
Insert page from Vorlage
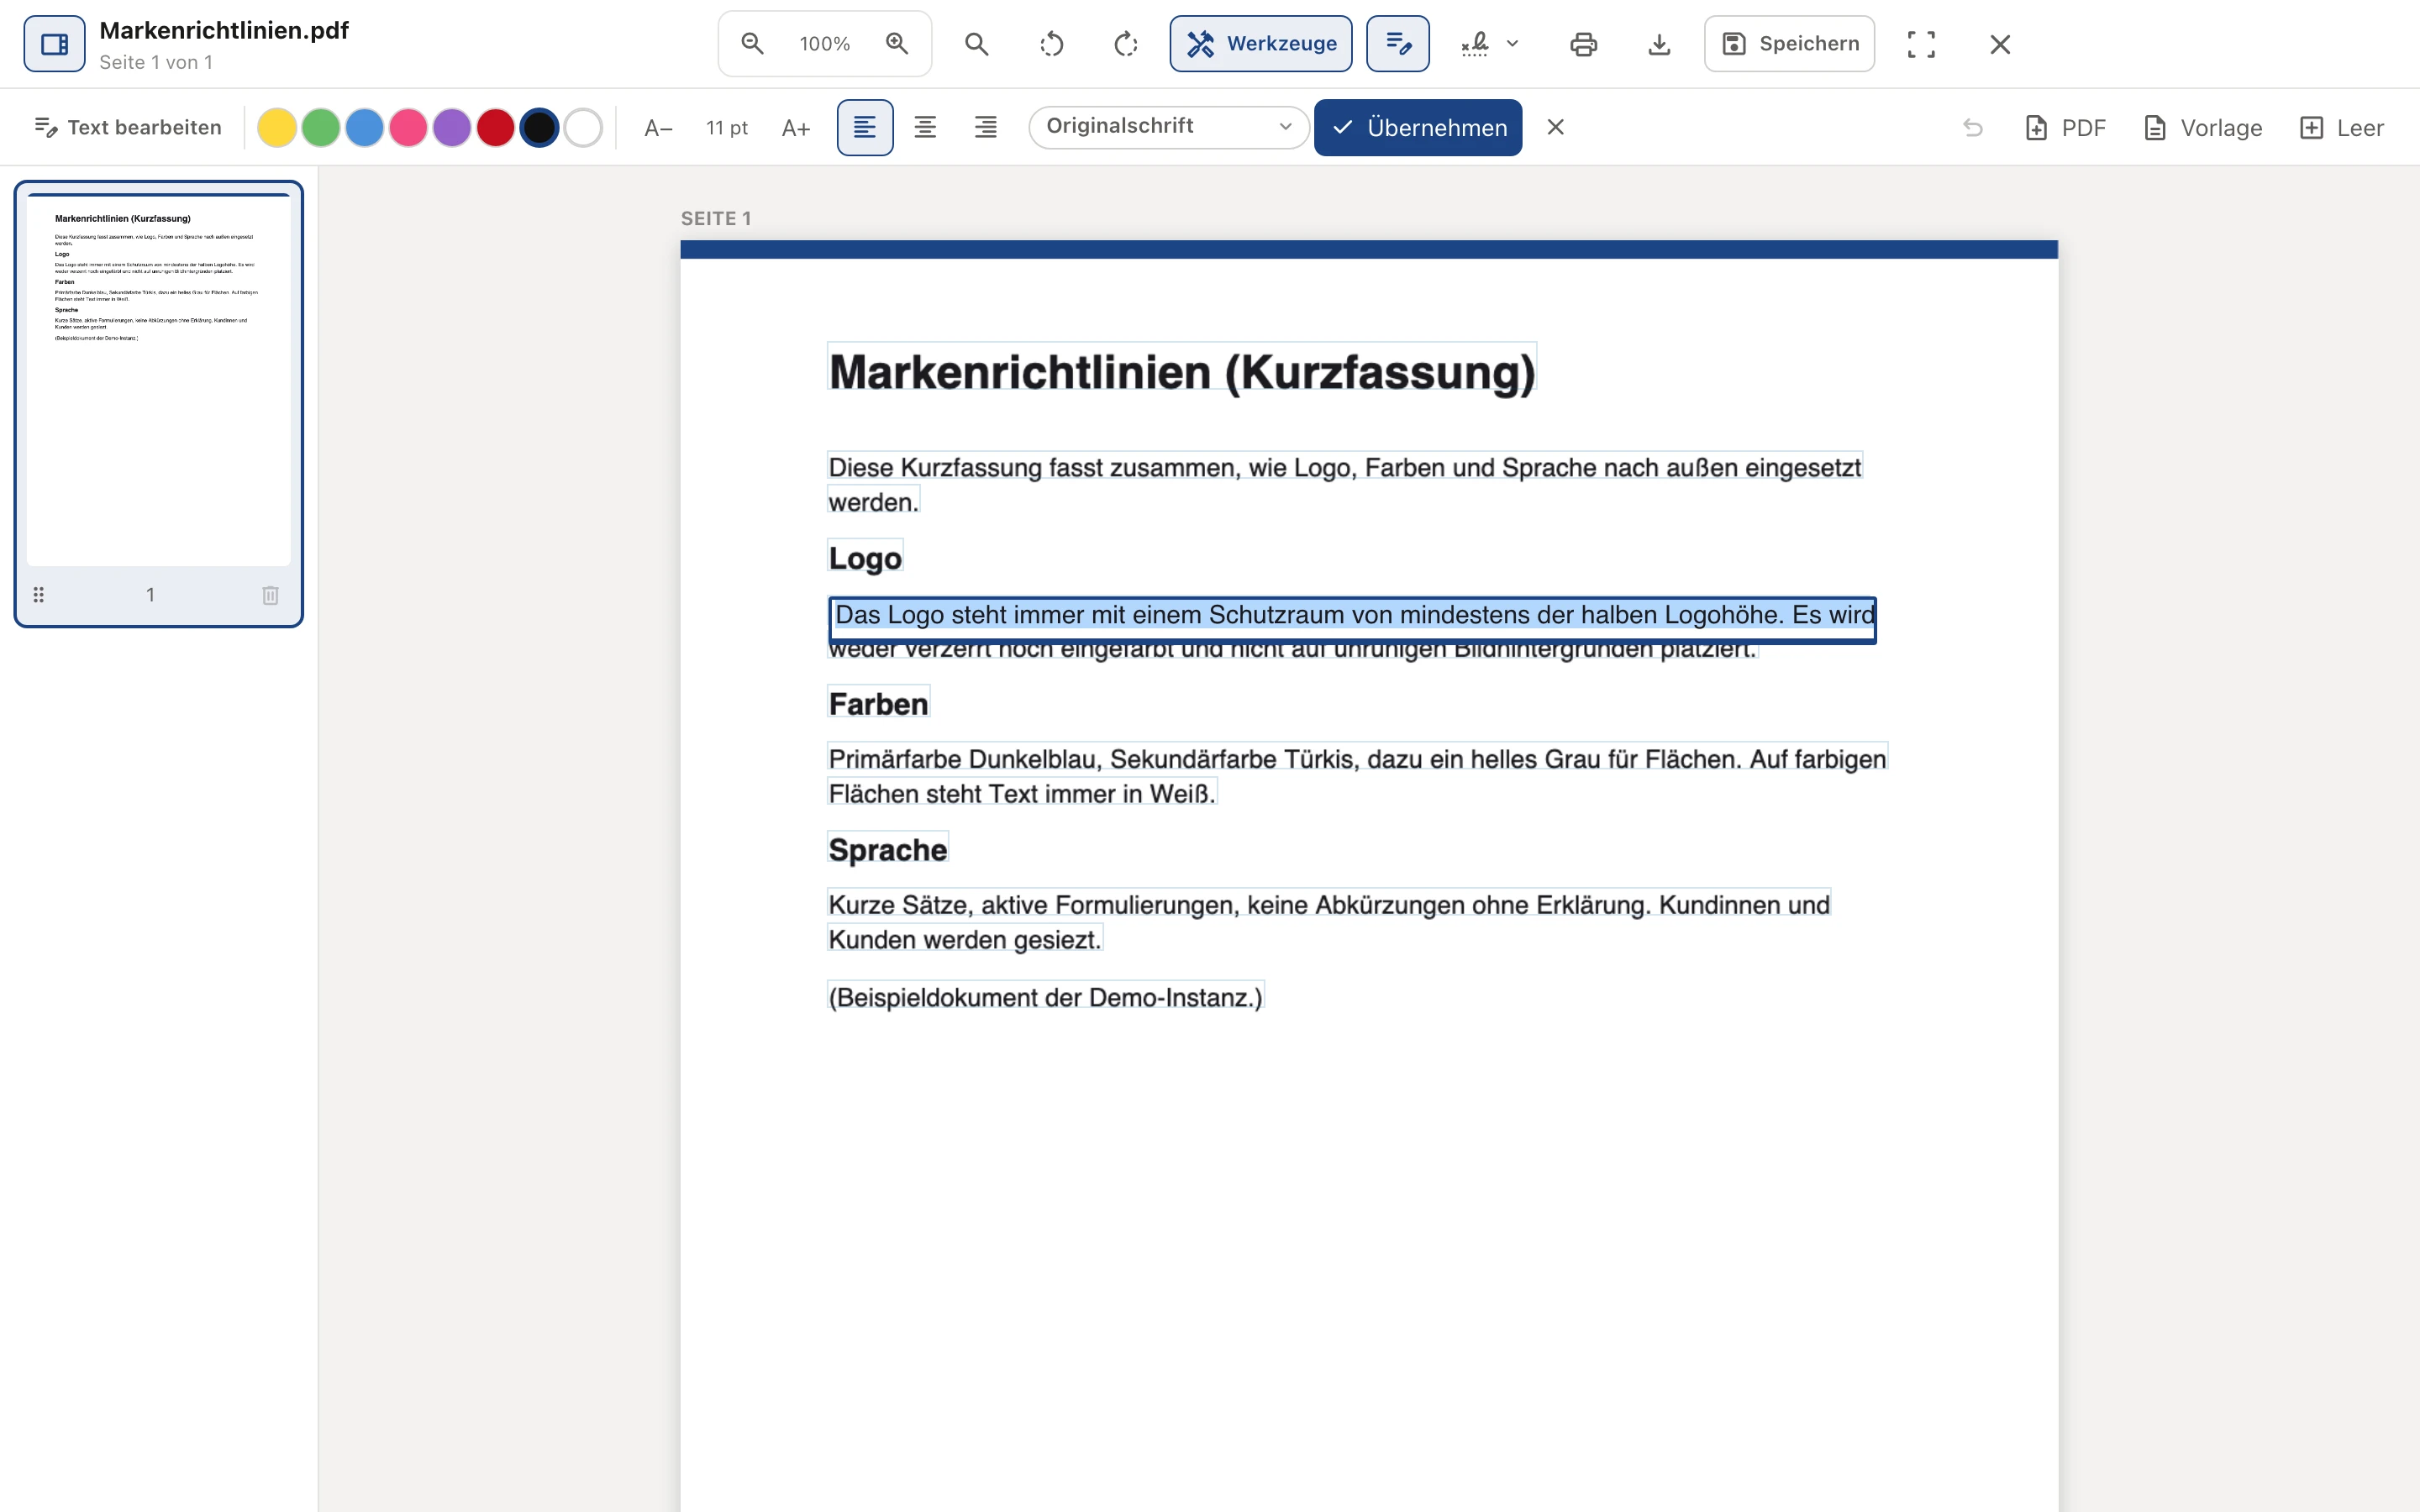[x=2203, y=128]
